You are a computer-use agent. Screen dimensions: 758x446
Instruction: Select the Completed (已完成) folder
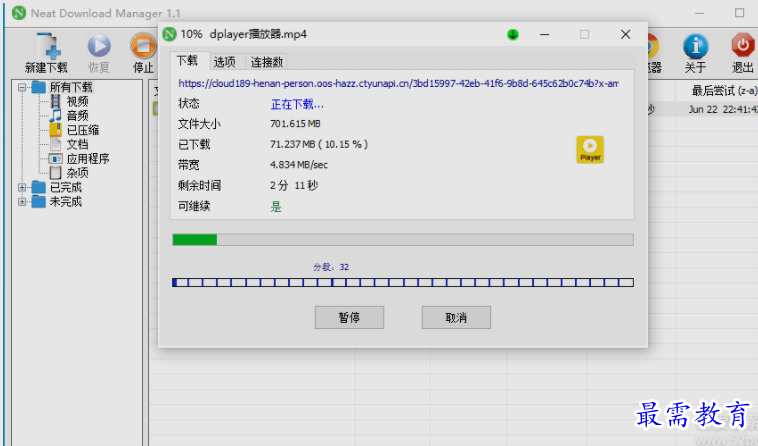(x=66, y=187)
